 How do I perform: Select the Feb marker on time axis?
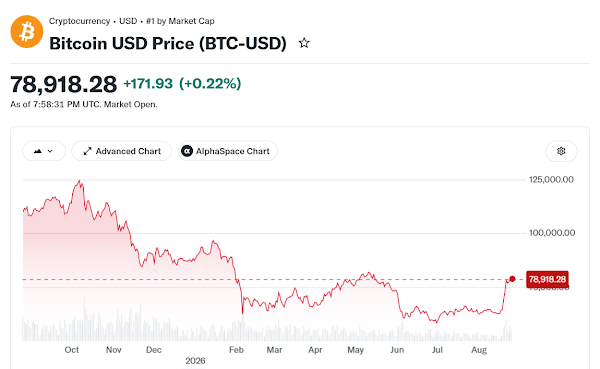pyautogui.click(x=236, y=350)
